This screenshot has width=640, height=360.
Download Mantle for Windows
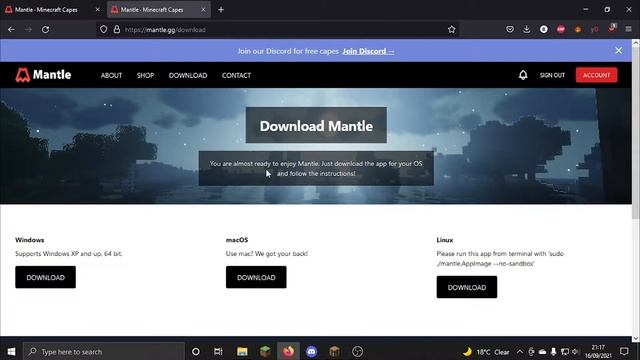pos(45,277)
